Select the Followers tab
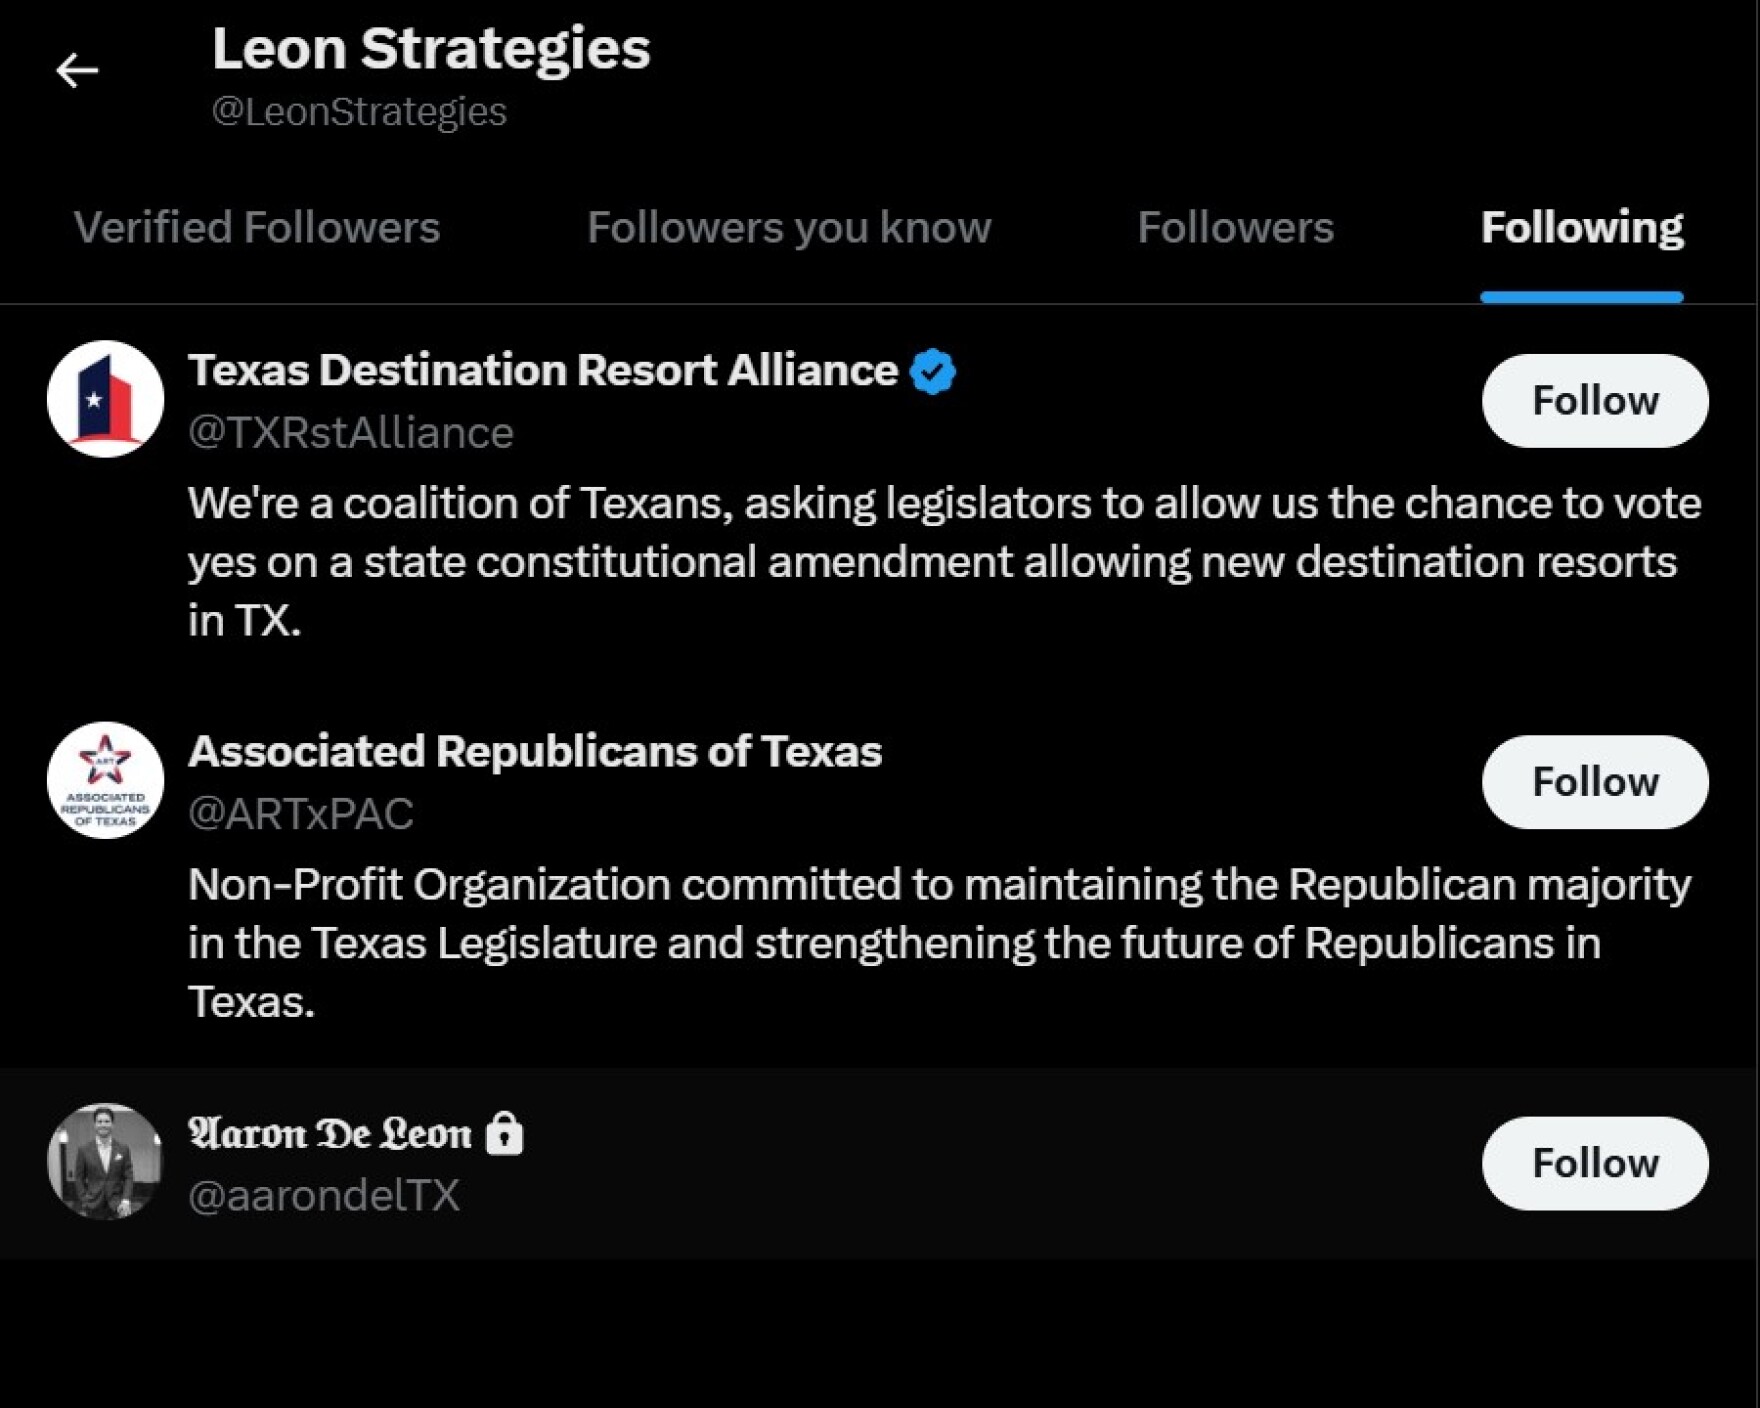The width and height of the screenshot is (1760, 1408). pyautogui.click(x=1236, y=228)
